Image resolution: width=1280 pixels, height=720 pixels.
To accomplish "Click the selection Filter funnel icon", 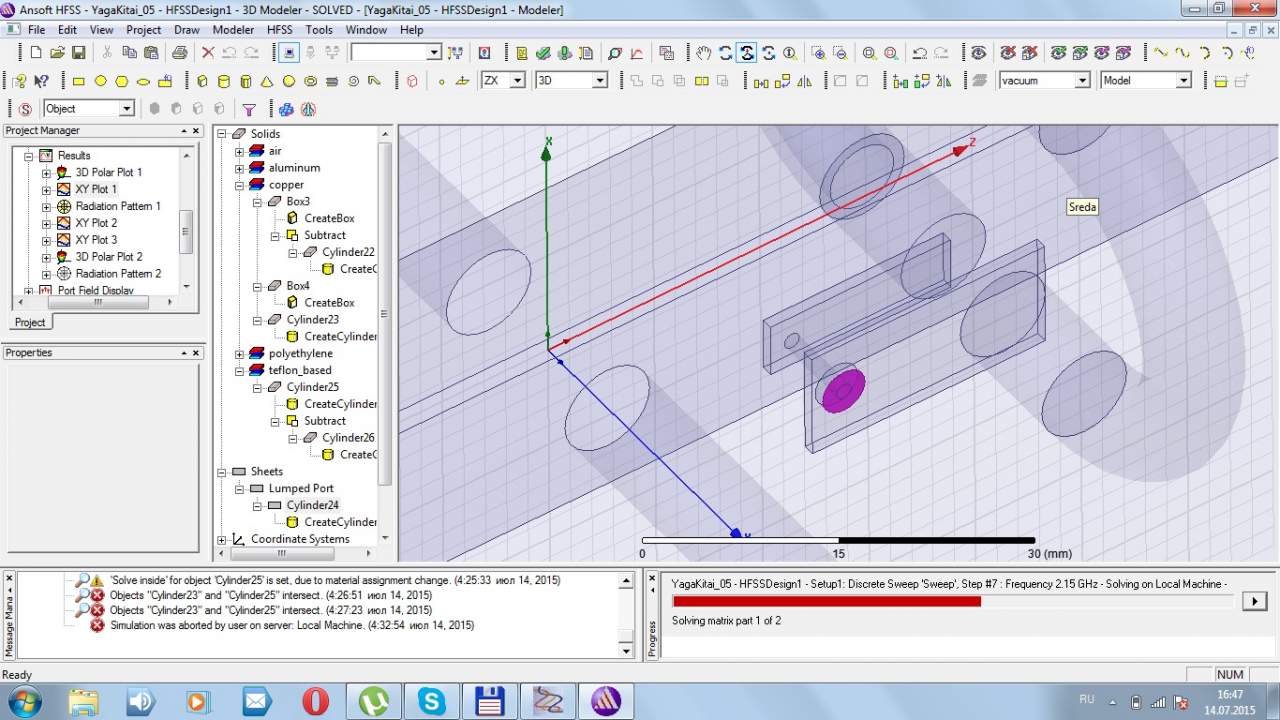I will 249,109.
